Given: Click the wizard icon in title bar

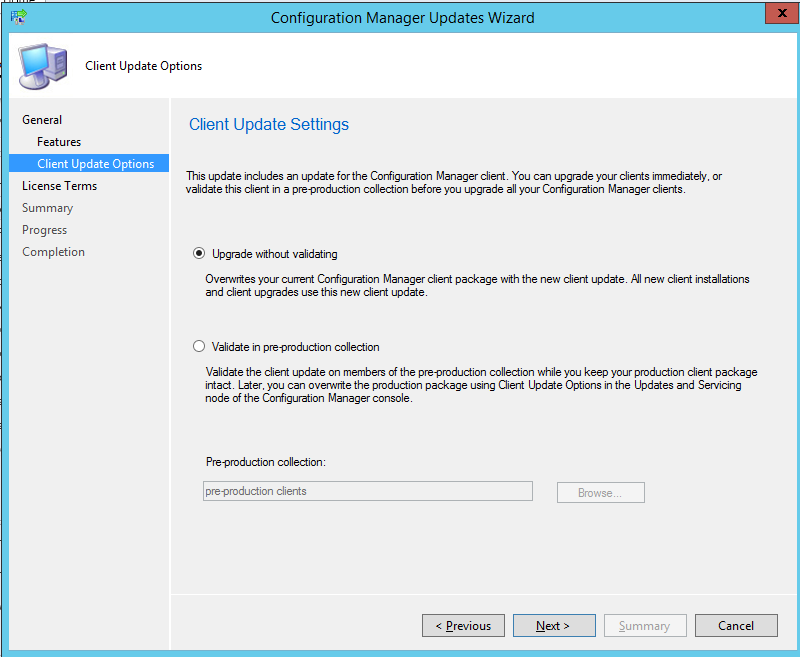Looking at the screenshot, I should 19,17.
